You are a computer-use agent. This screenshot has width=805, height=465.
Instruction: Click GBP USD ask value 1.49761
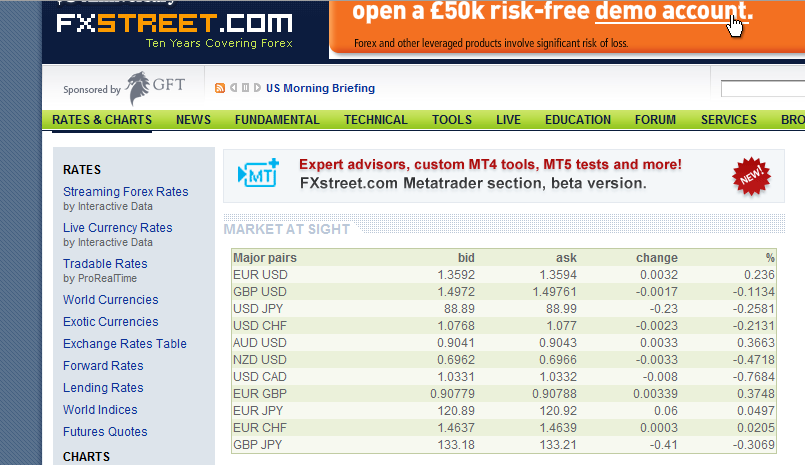pyautogui.click(x=554, y=292)
